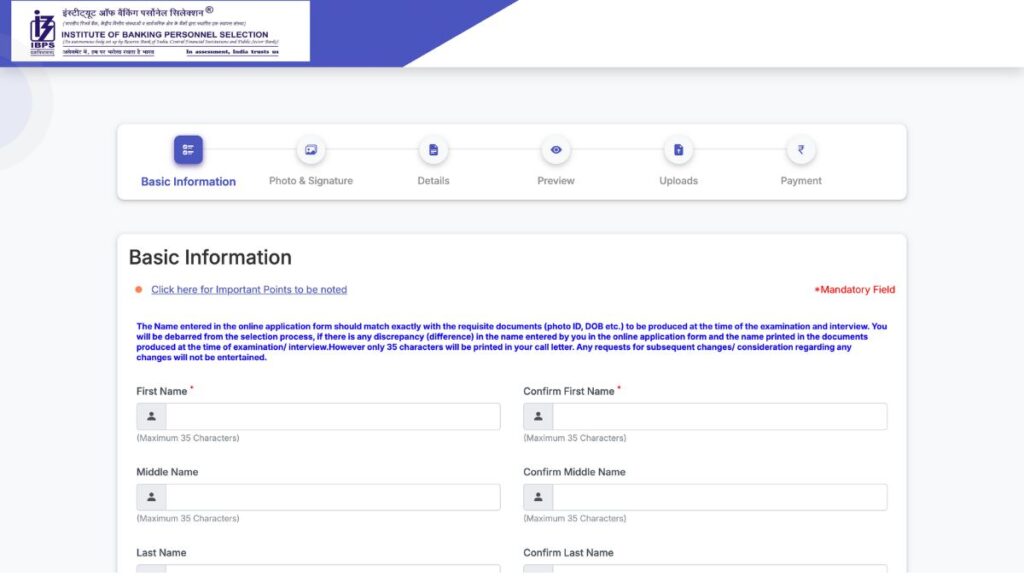The image size is (1024, 576).
Task: Click the 'Confirm First Name' field label
Action: point(569,391)
